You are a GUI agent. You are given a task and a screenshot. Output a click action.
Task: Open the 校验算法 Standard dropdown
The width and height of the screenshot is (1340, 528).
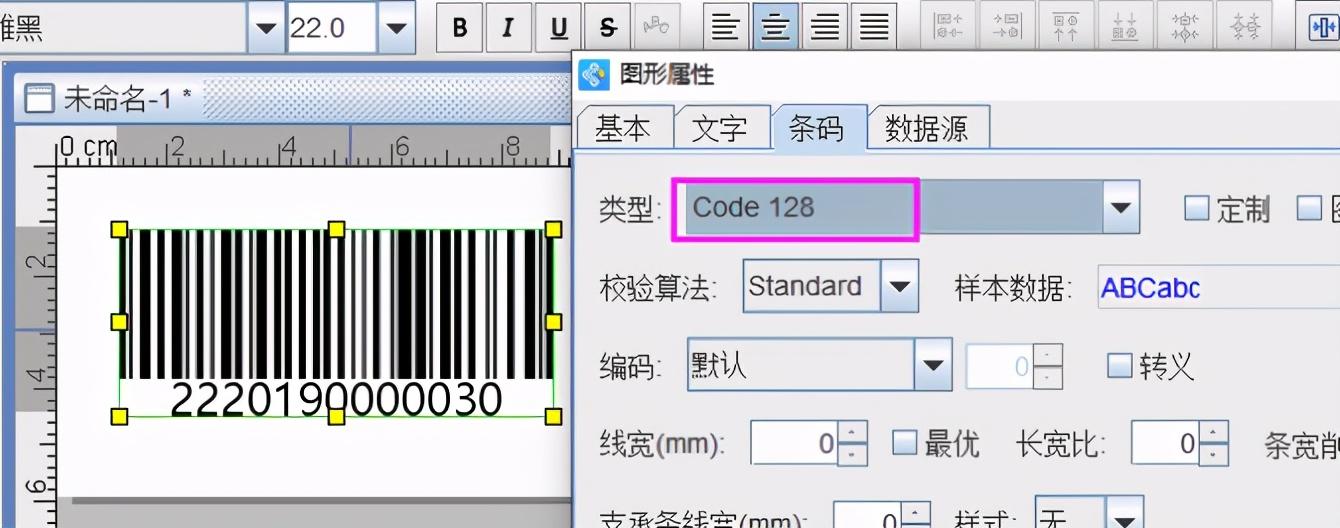click(x=901, y=286)
